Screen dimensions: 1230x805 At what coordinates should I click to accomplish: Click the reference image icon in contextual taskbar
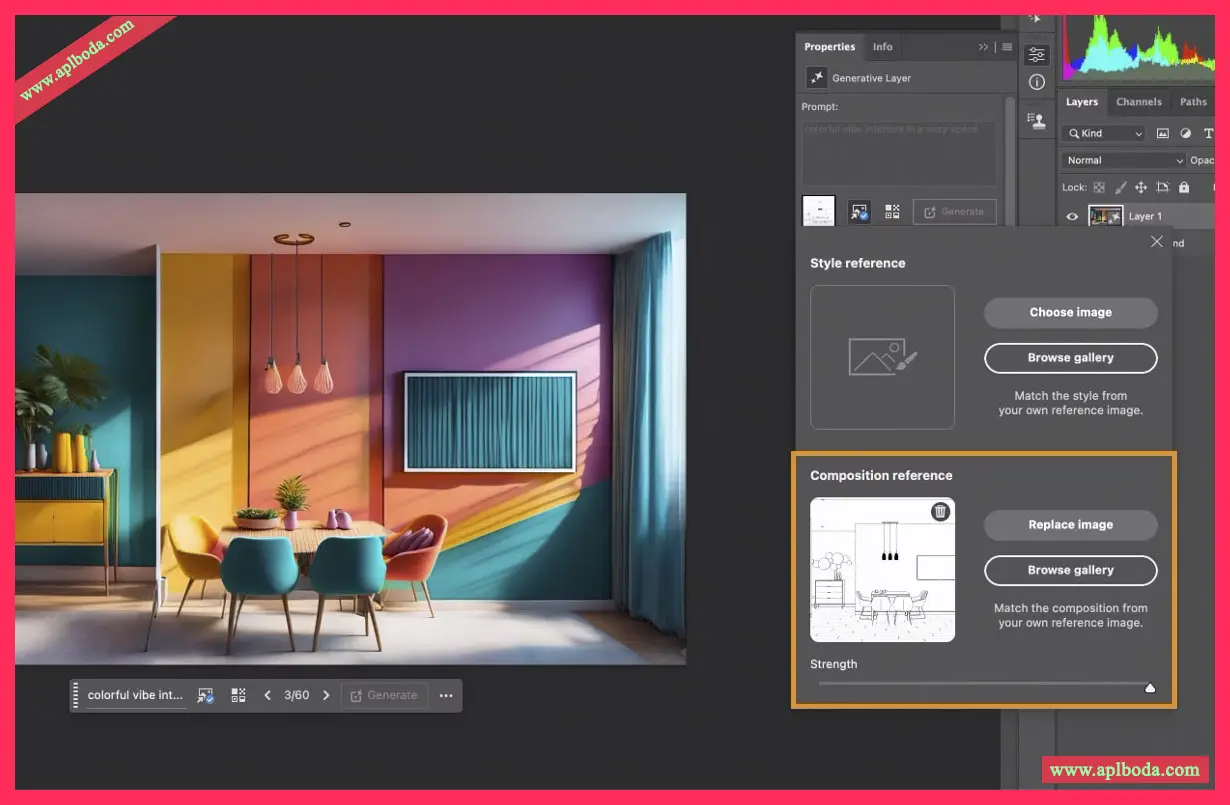click(x=206, y=695)
